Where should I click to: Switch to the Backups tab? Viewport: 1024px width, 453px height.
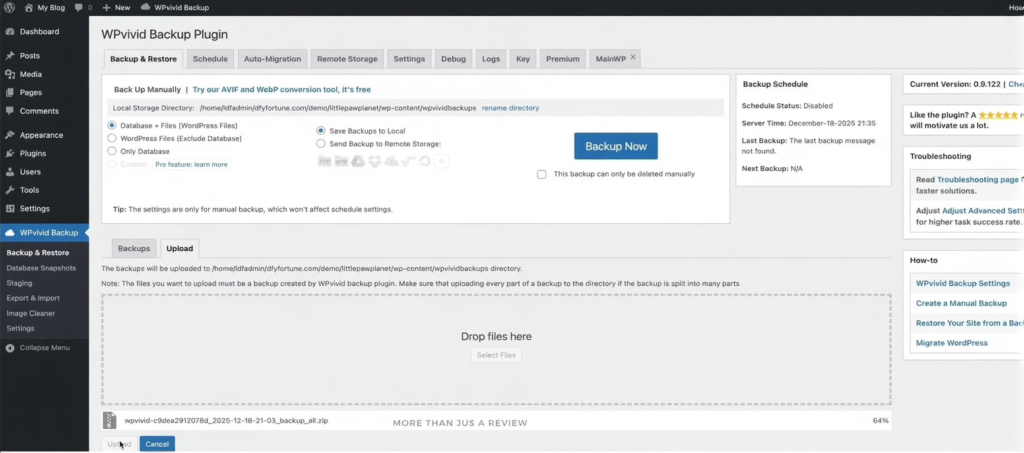click(133, 247)
